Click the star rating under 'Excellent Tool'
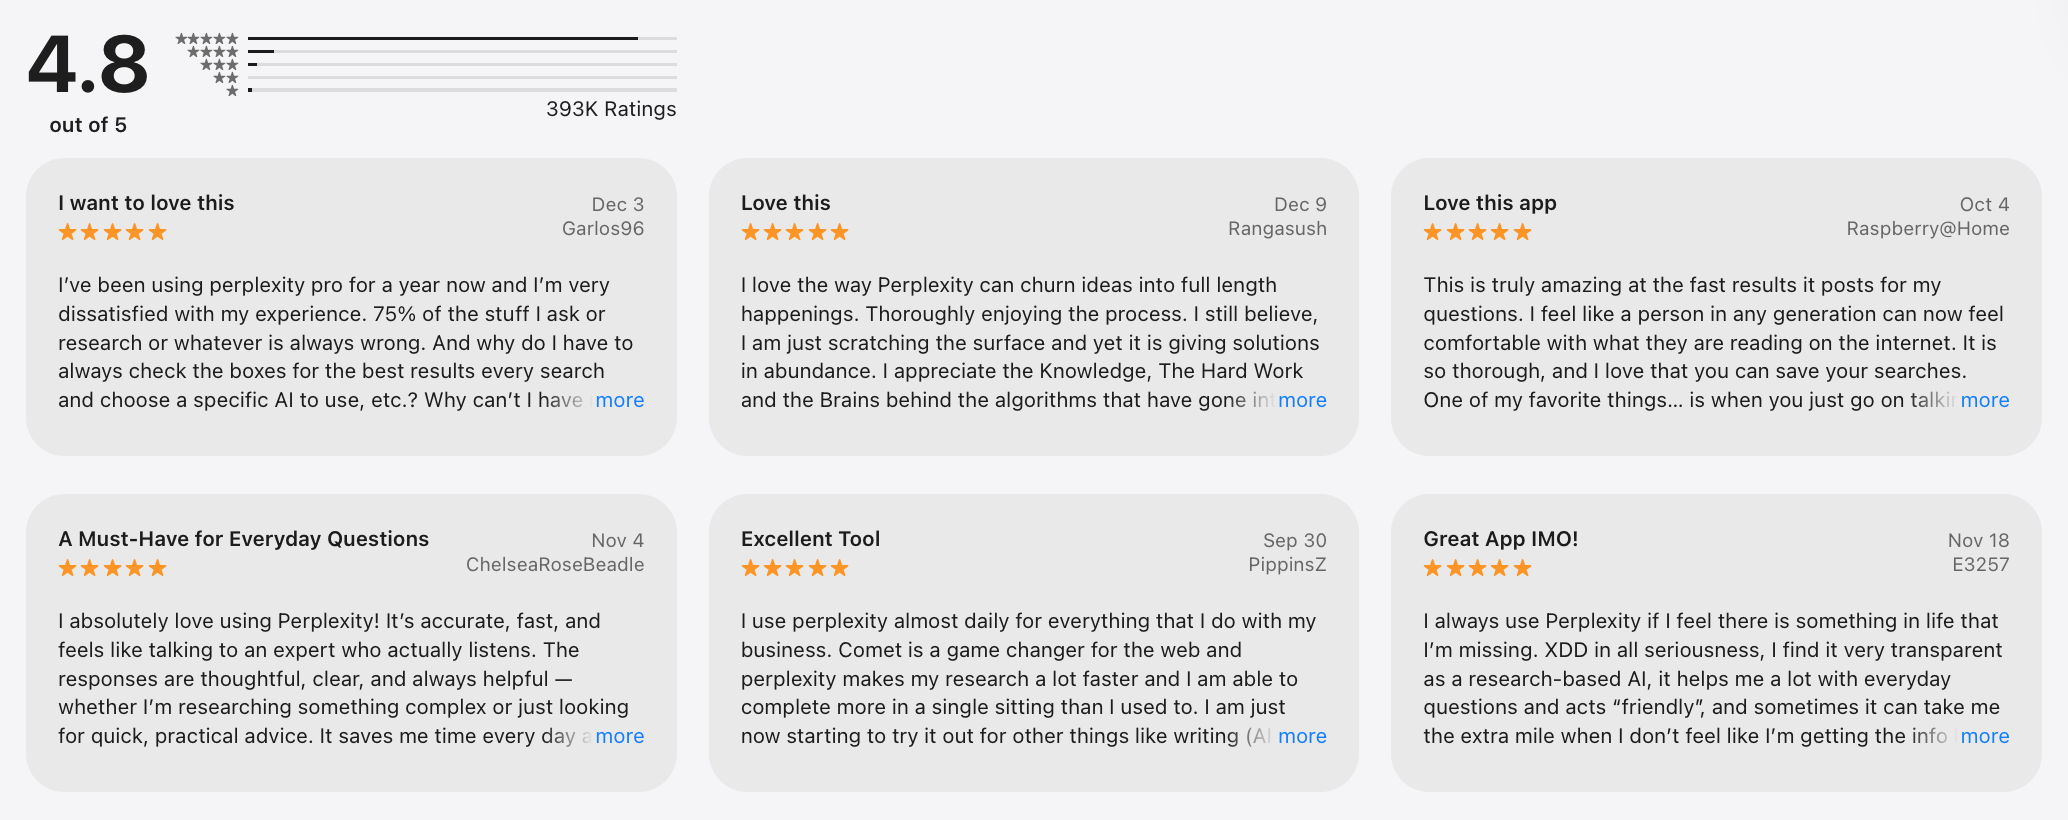 (x=795, y=567)
